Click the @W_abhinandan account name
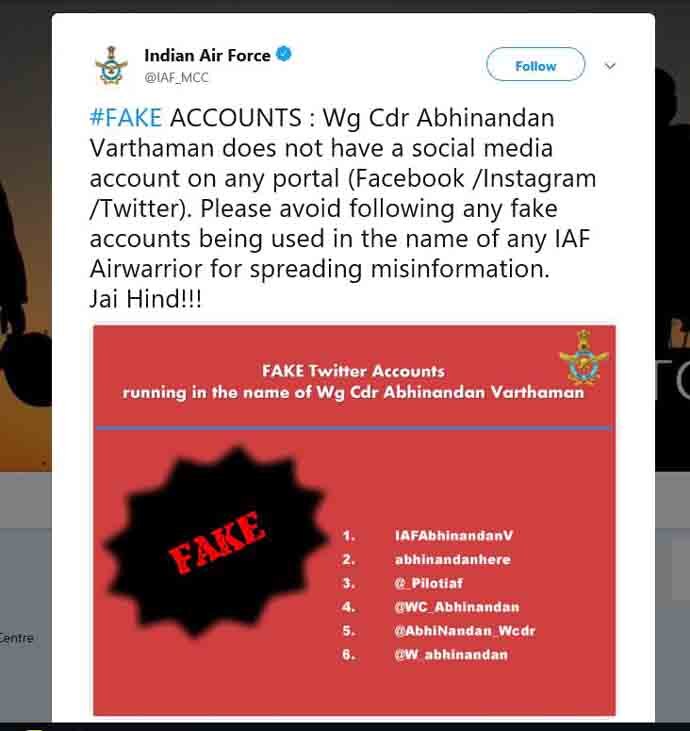Screen dimensions: 690x731 (x=451, y=655)
